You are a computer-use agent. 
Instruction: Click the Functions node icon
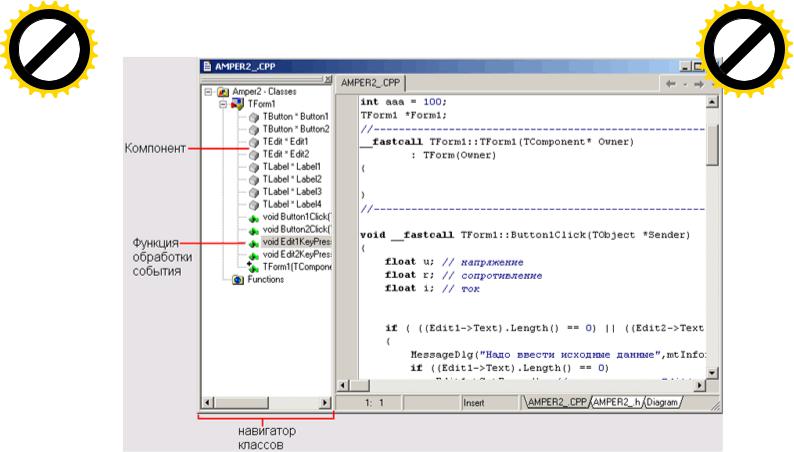click(238, 280)
